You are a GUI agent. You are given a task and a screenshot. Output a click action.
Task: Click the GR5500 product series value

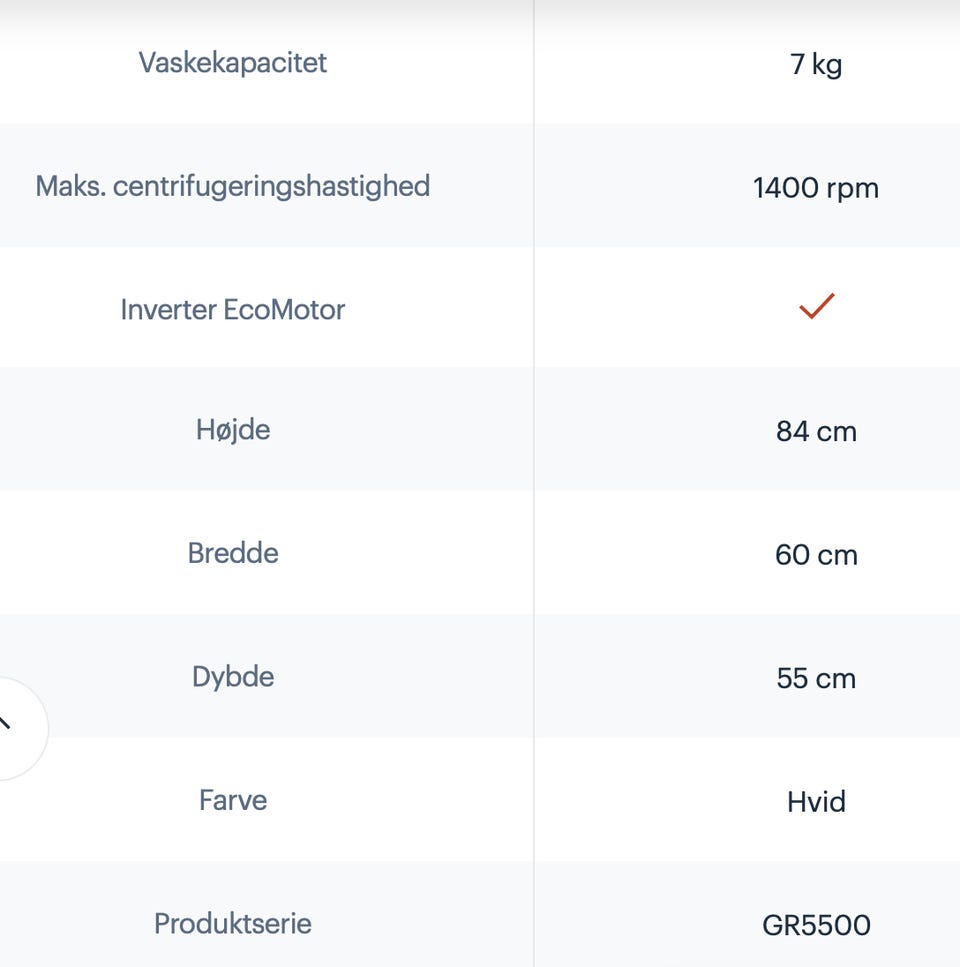(816, 925)
